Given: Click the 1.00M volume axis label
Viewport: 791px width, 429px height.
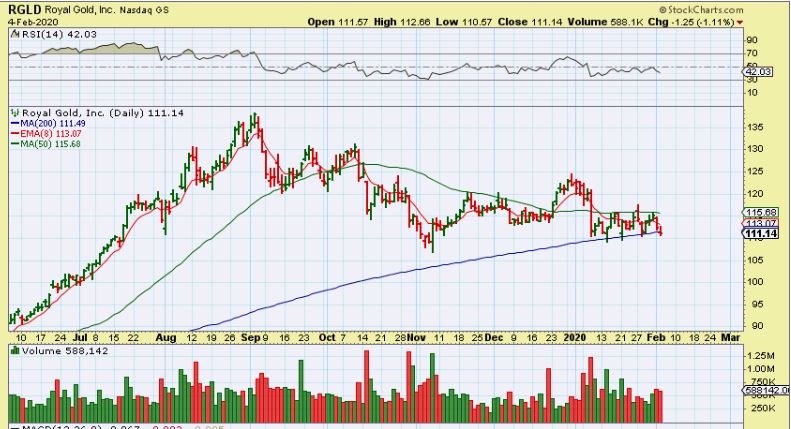Looking at the screenshot, I should point(760,369).
